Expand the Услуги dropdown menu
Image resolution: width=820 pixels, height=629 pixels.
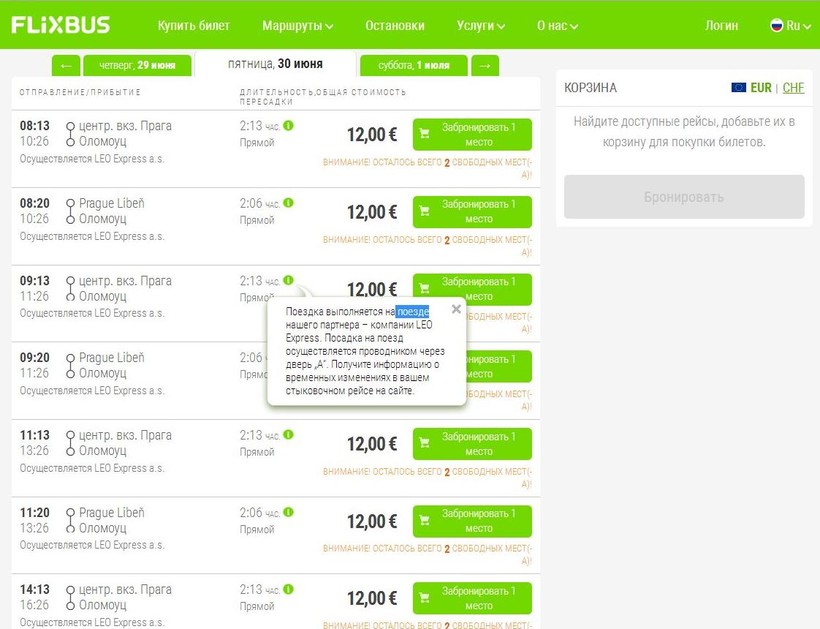pos(480,26)
